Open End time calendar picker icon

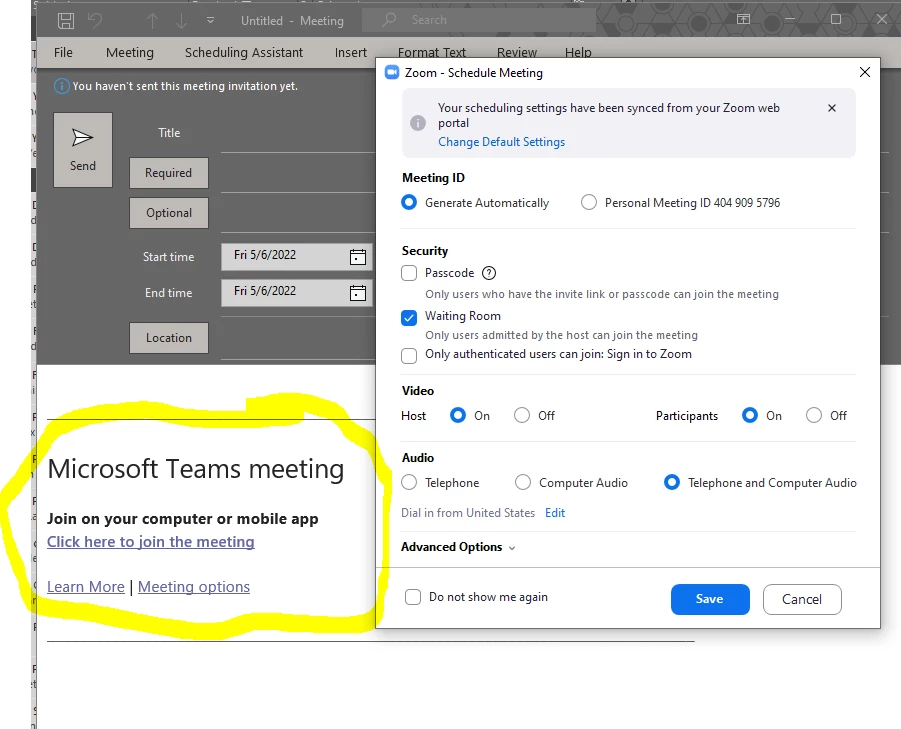coord(357,293)
